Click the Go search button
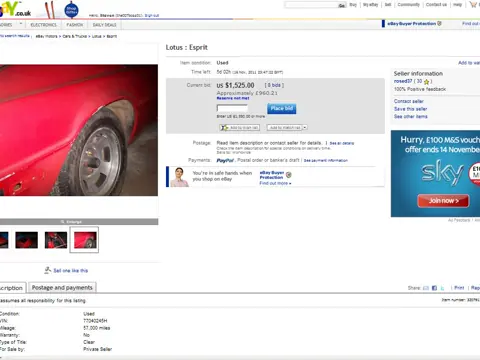Screen dimensions: 480x360 [x=342, y=5]
